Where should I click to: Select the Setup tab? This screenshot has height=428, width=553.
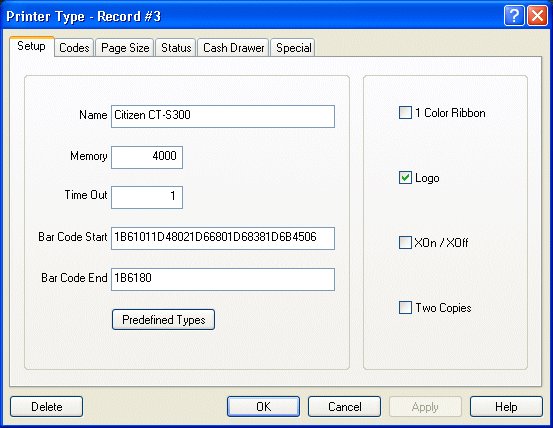pos(31,46)
